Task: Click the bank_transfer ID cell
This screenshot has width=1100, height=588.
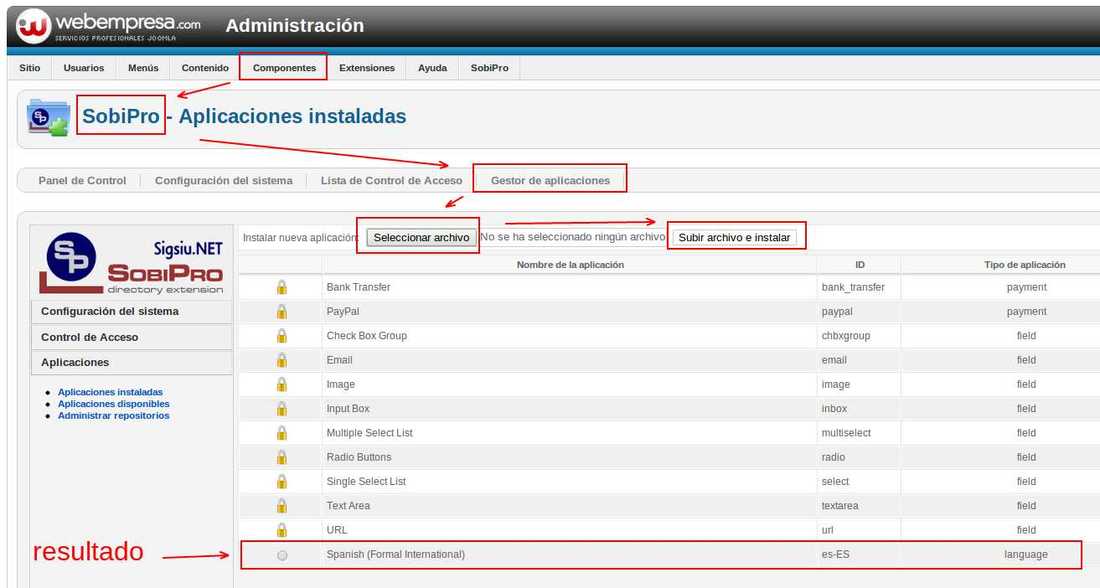Action: pos(853,287)
